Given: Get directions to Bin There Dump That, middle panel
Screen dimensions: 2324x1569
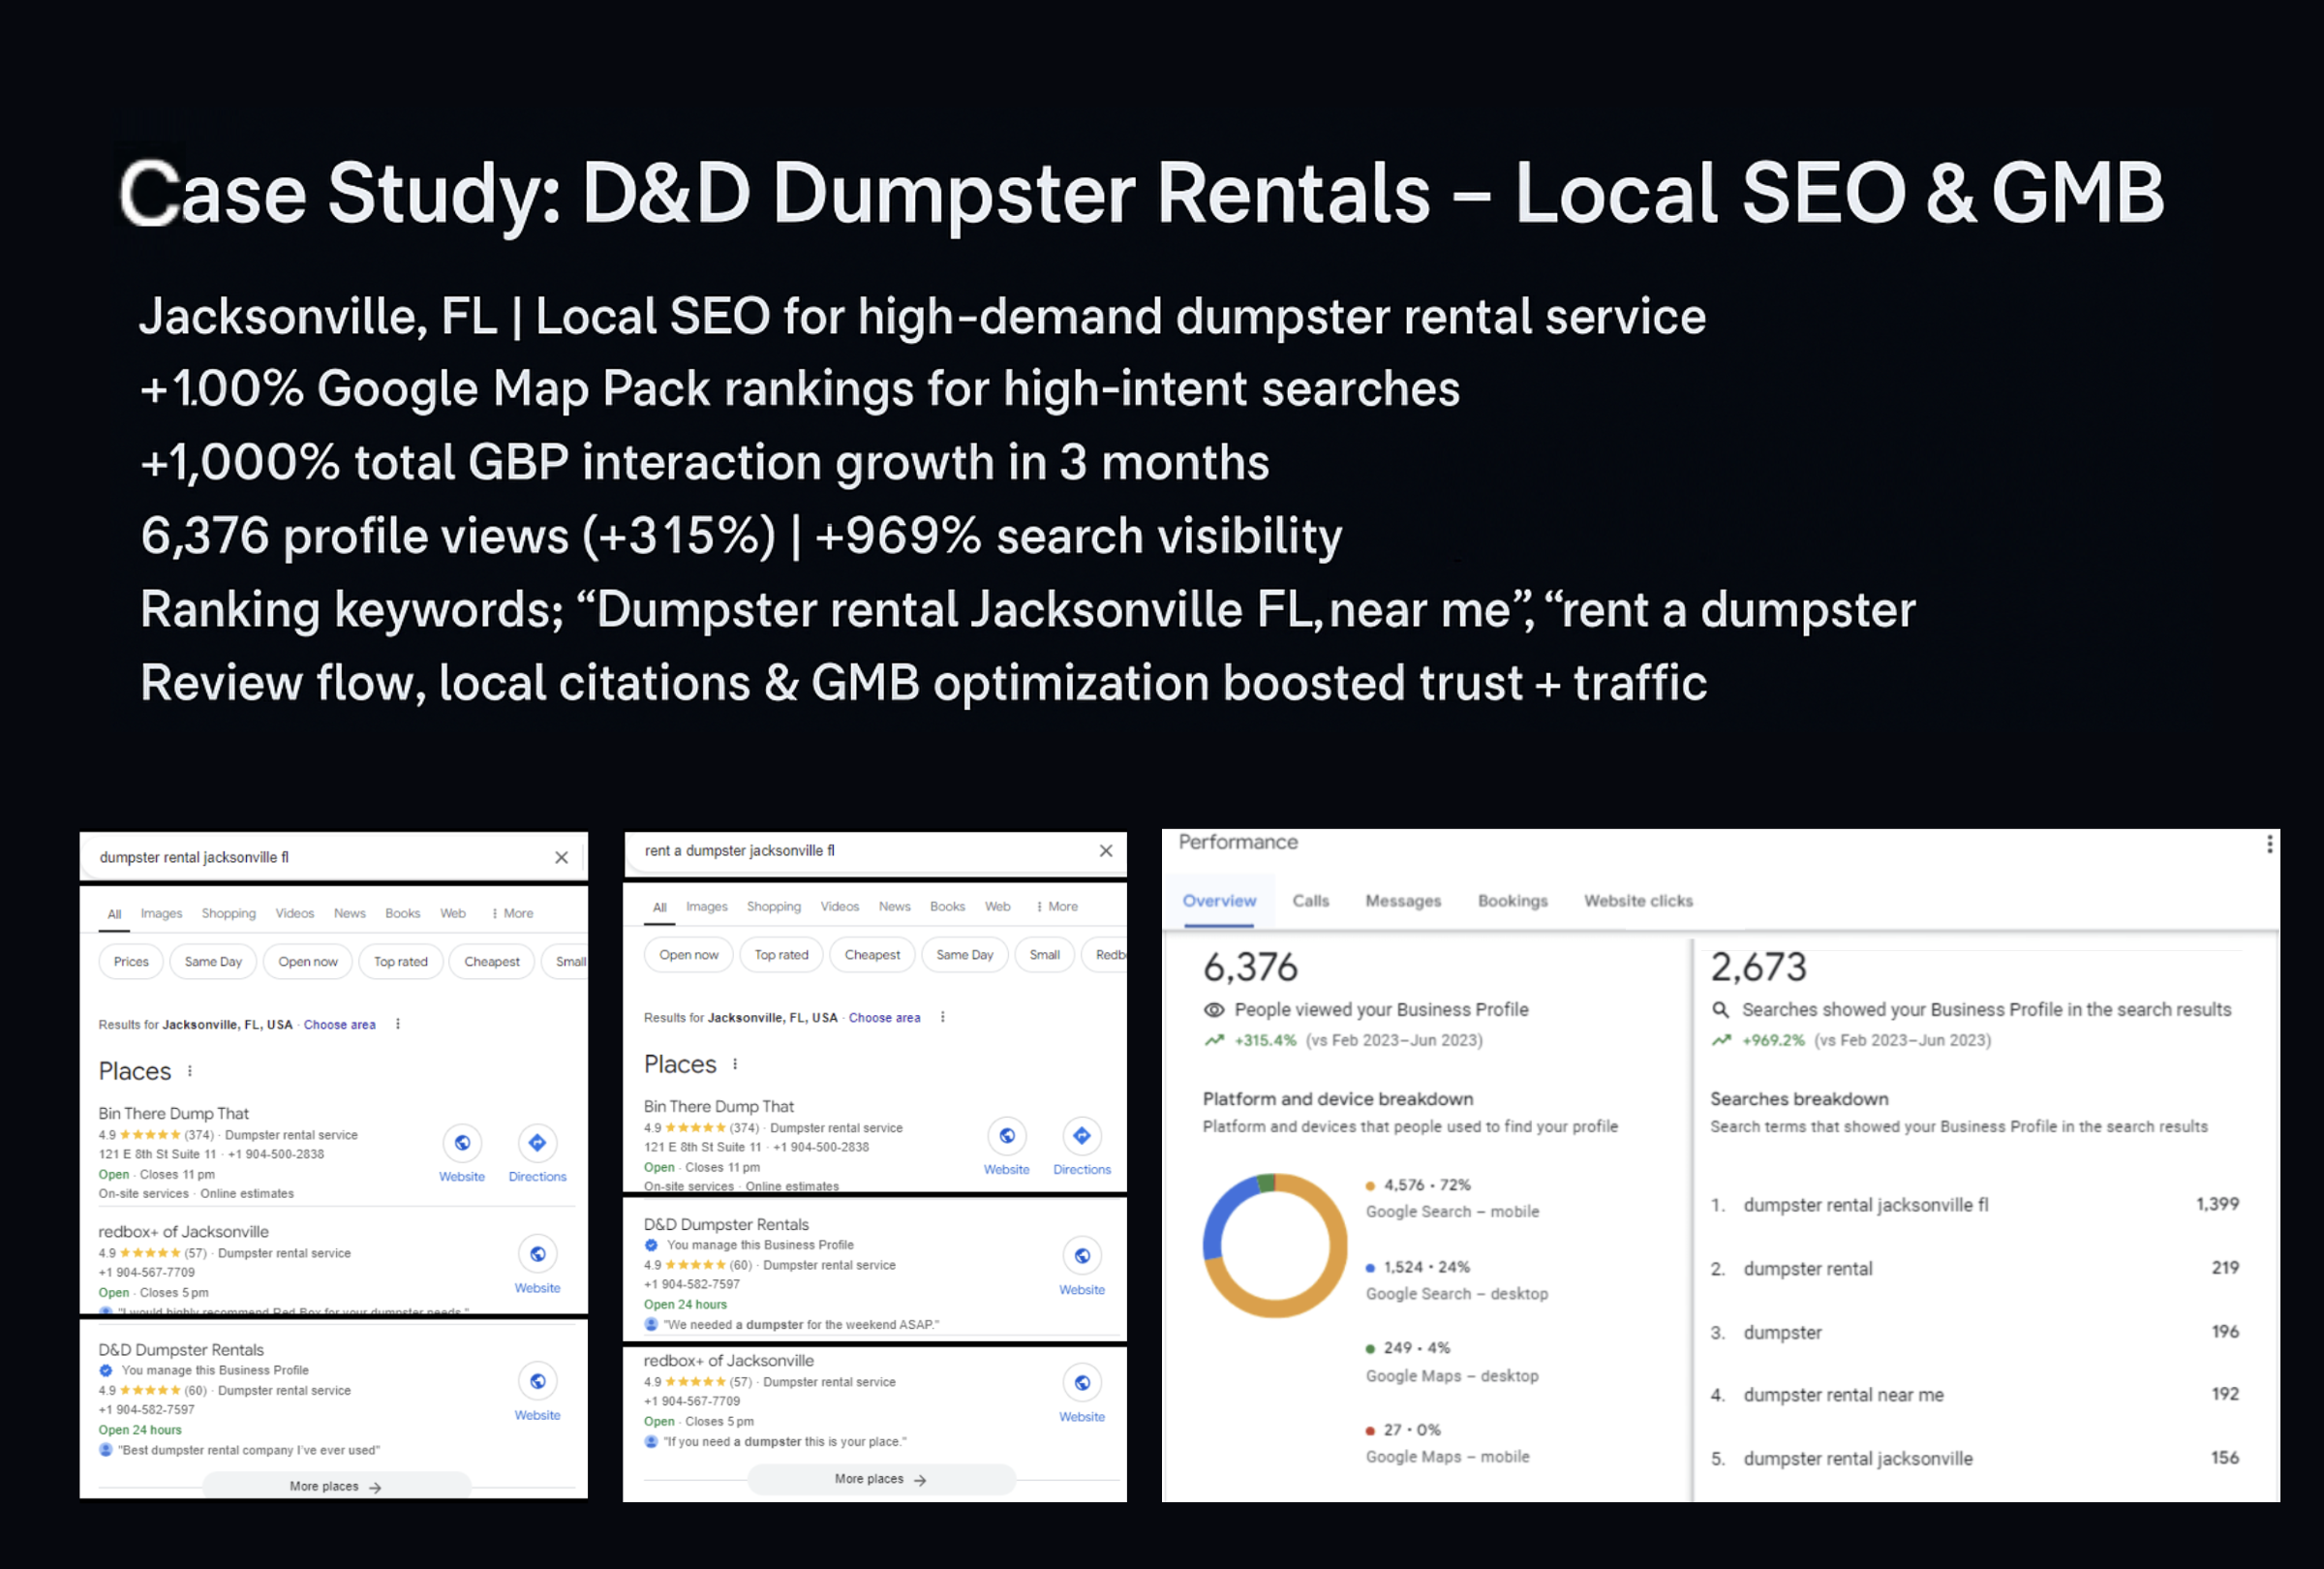Looking at the screenshot, I should coord(1082,1136).
